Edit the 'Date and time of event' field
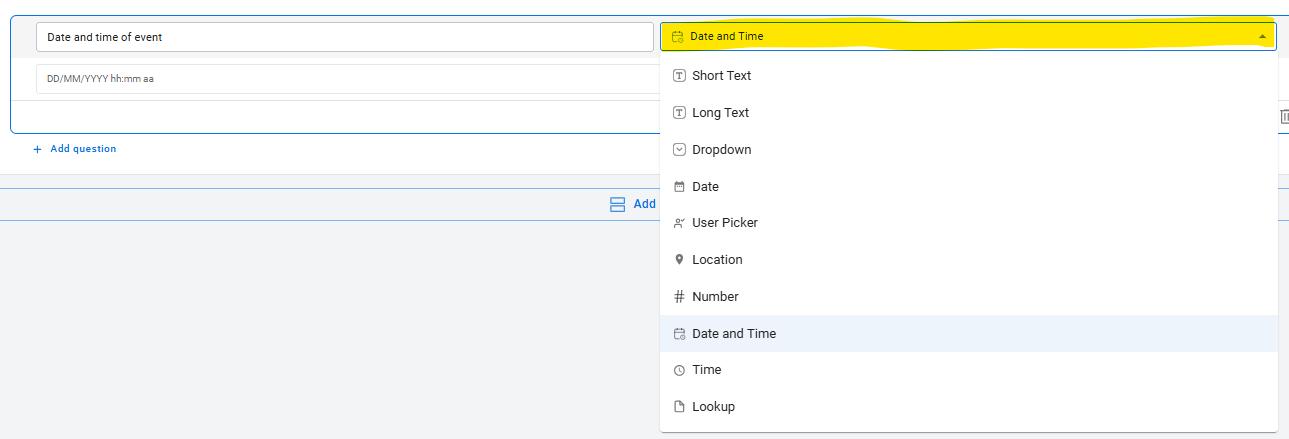The height and width of the screenshot is (439, 1289). tap(344, 37)
